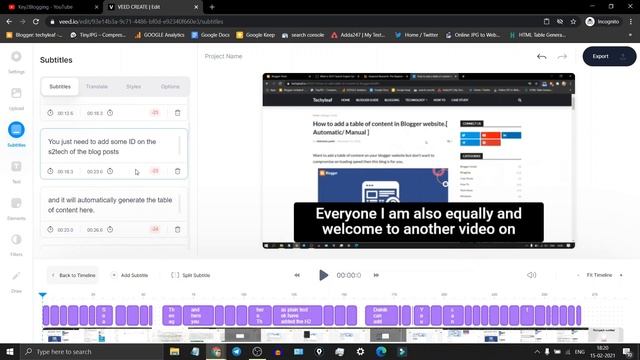Delete the subtitle starting at 00:13.6
Viewport: 640px width, 360px height.
178,113
